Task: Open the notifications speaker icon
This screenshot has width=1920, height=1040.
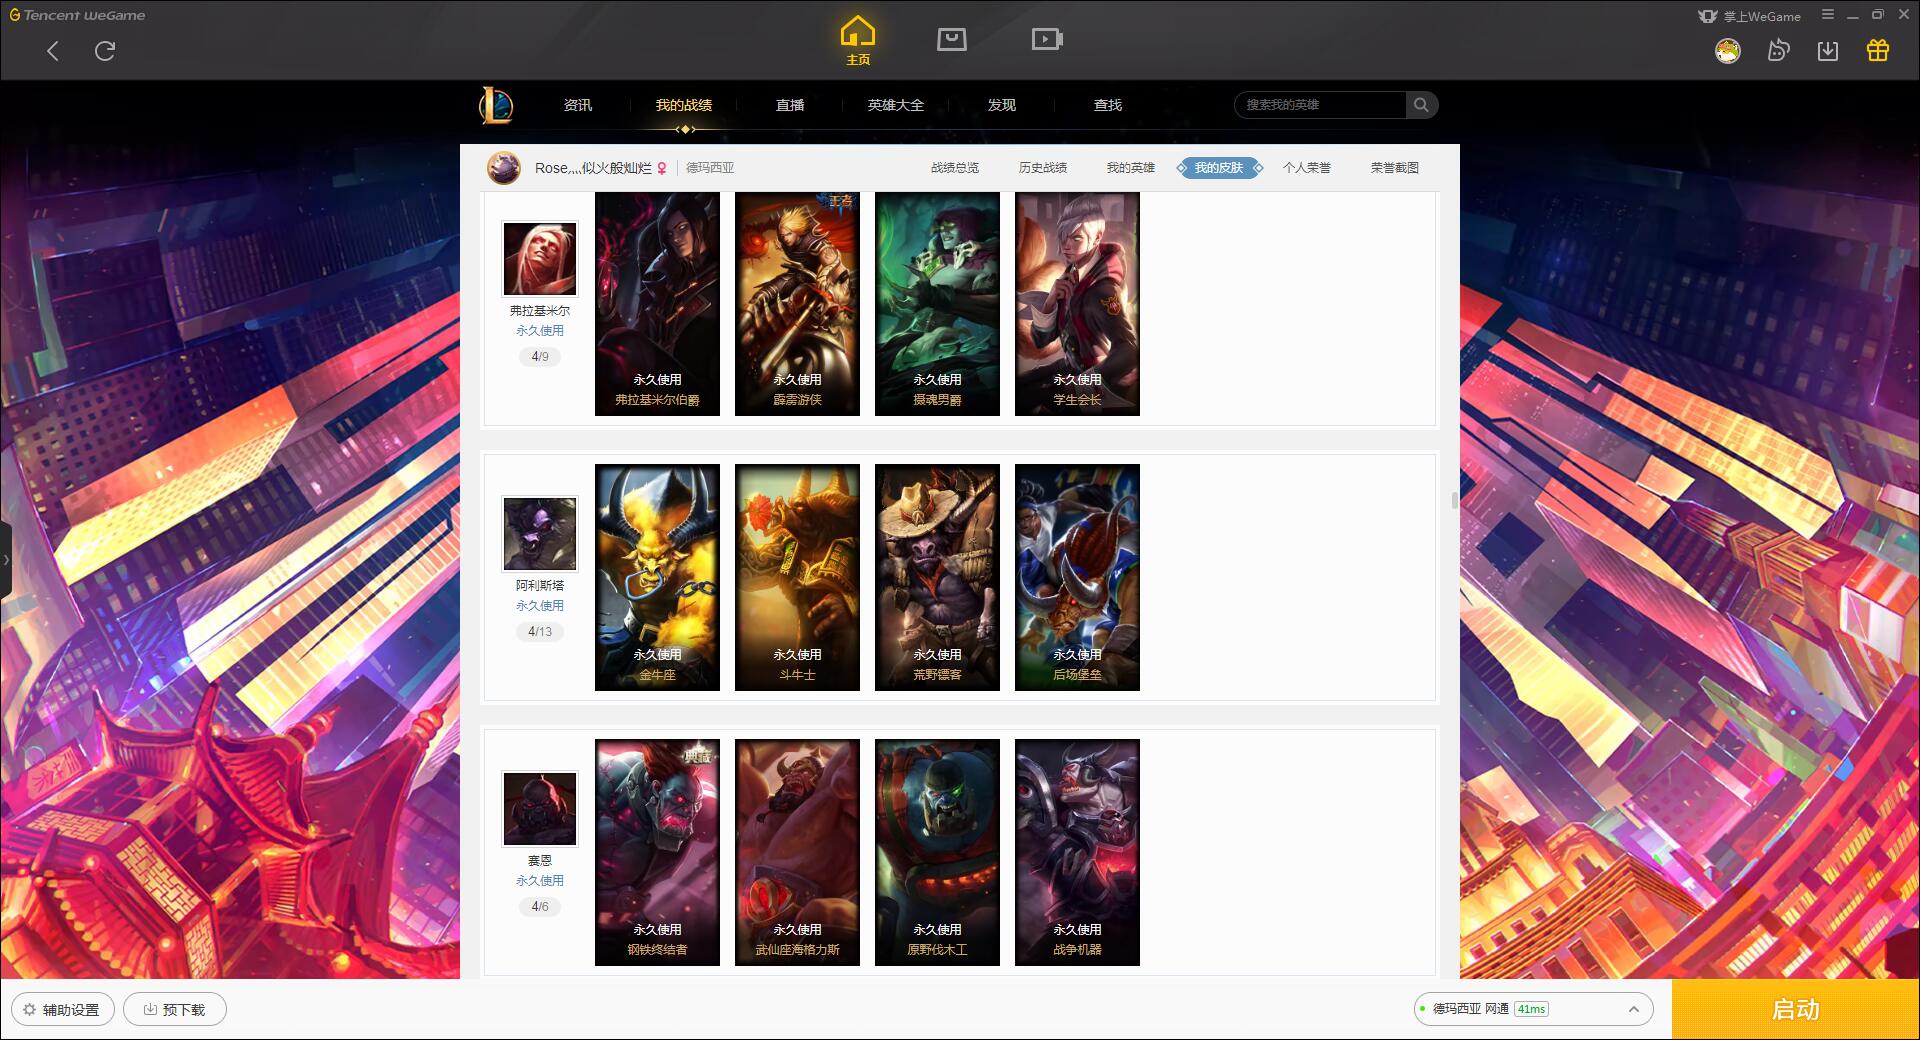Action: coord(1778,50)
